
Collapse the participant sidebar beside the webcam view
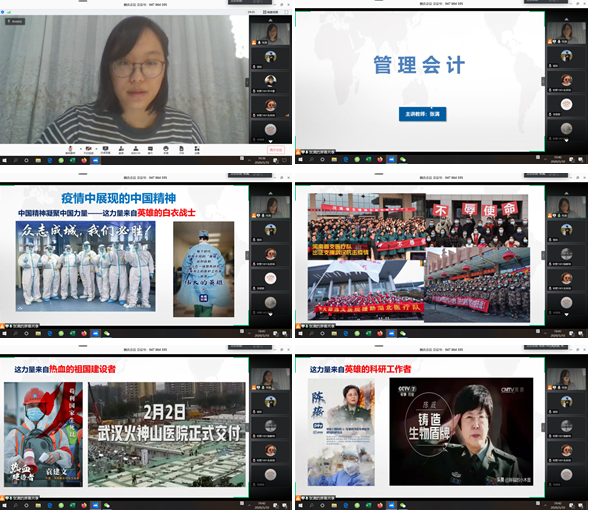(x=247, y=82)
